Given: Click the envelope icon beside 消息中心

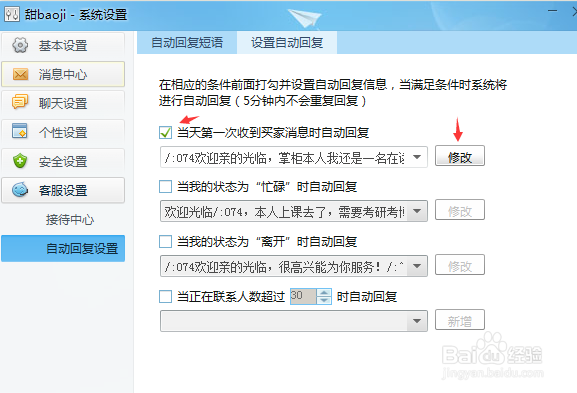Looking at the screenshot, I should [20, 74].
